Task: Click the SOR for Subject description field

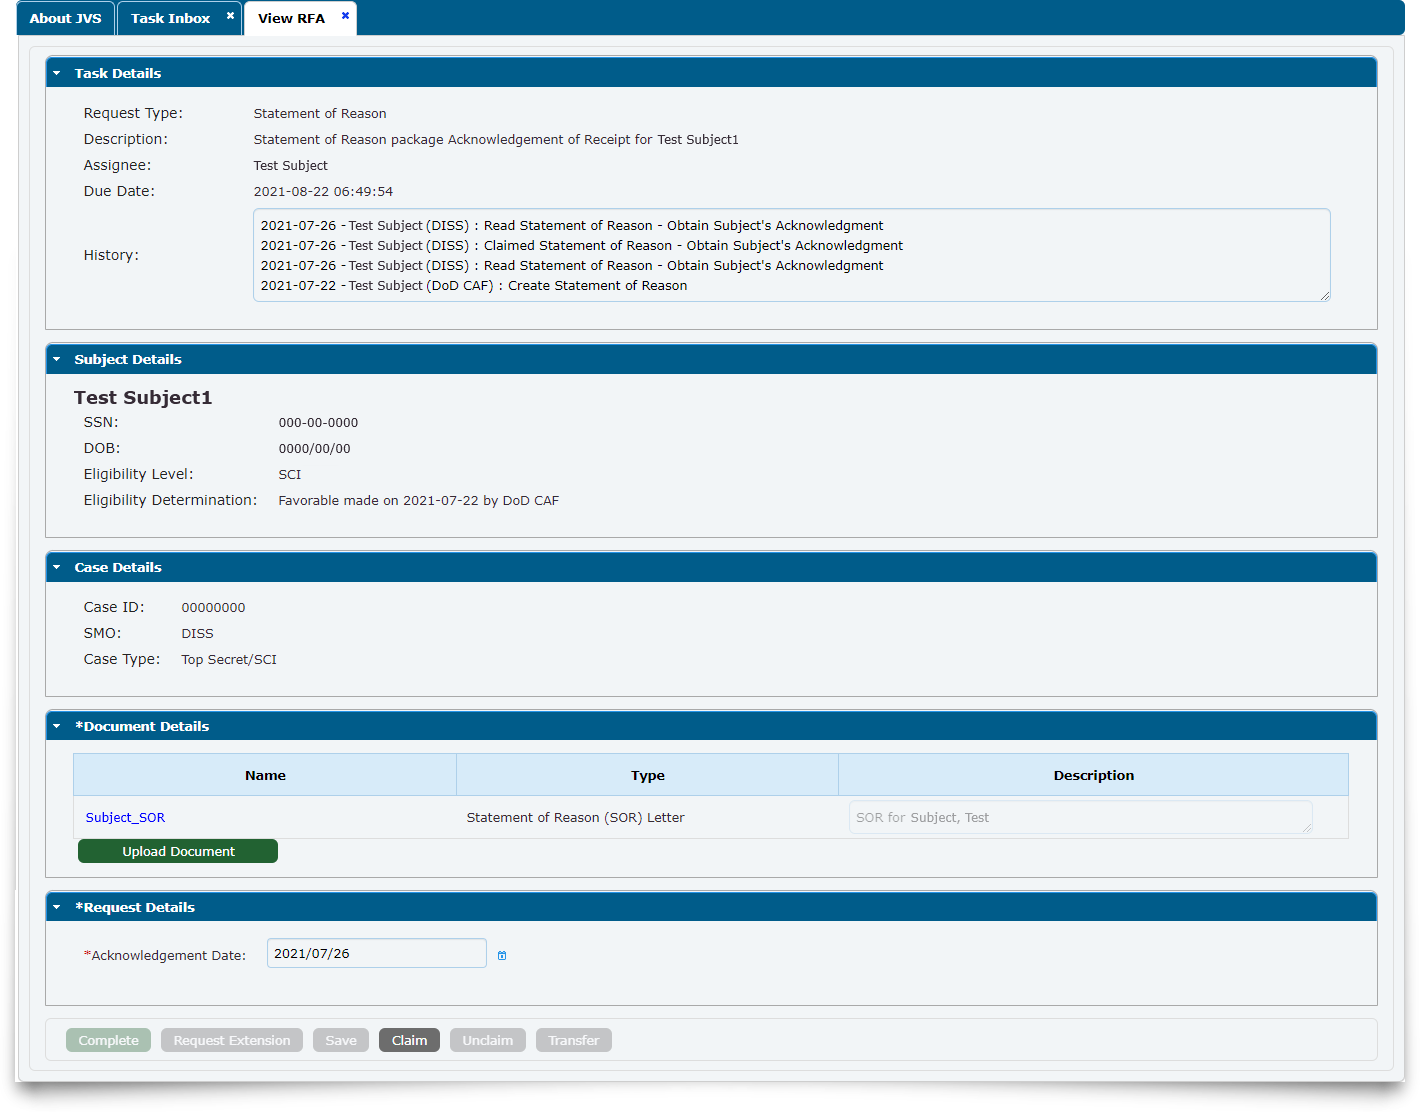Action: point(1080,817)
